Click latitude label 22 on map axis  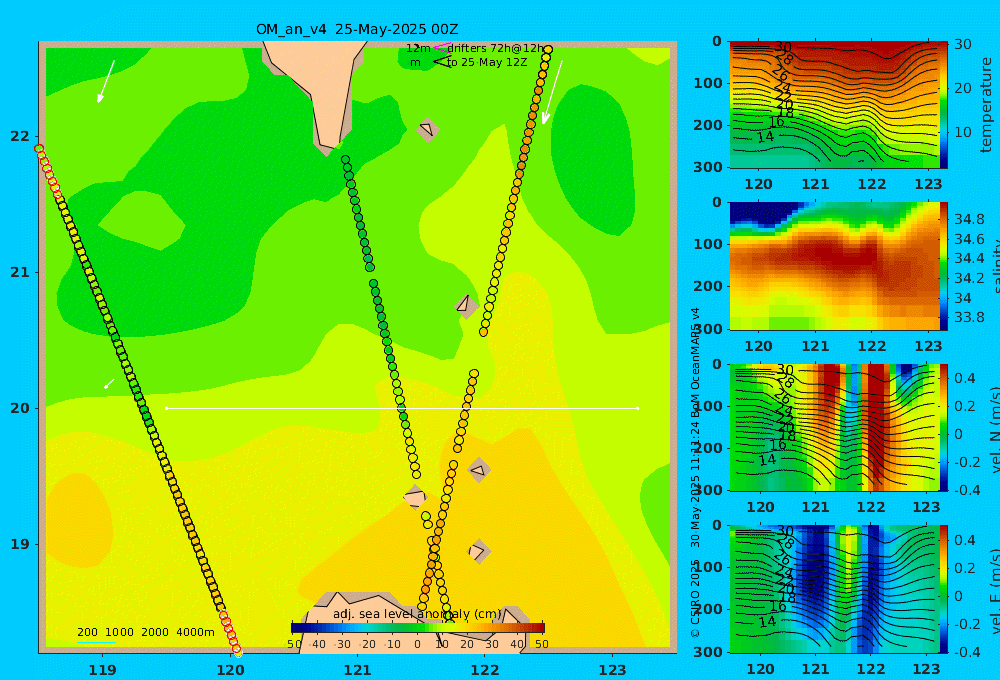coord(20,136)
